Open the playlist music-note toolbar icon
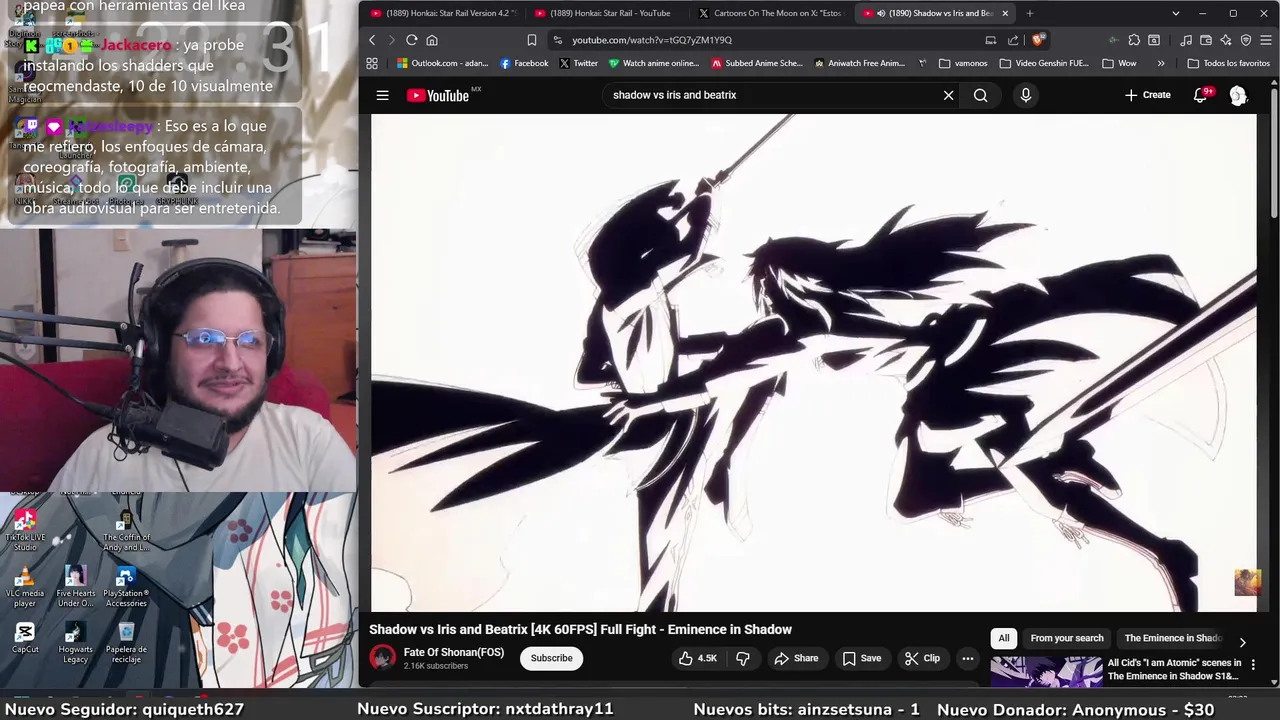This screenshot has height=720, width=1280. point(1186,40)
